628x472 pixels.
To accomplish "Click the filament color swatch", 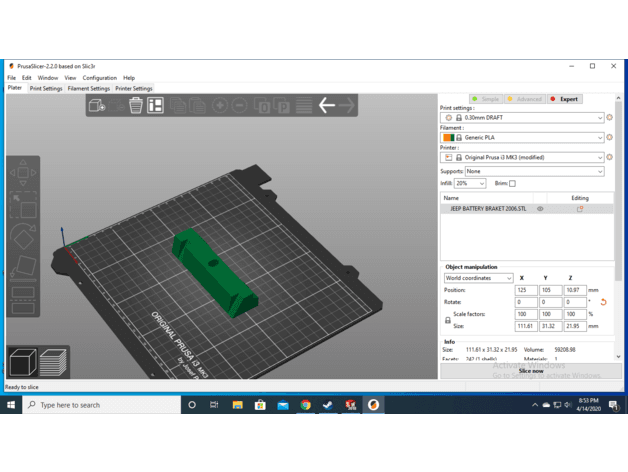I will (x=448, y=137).
